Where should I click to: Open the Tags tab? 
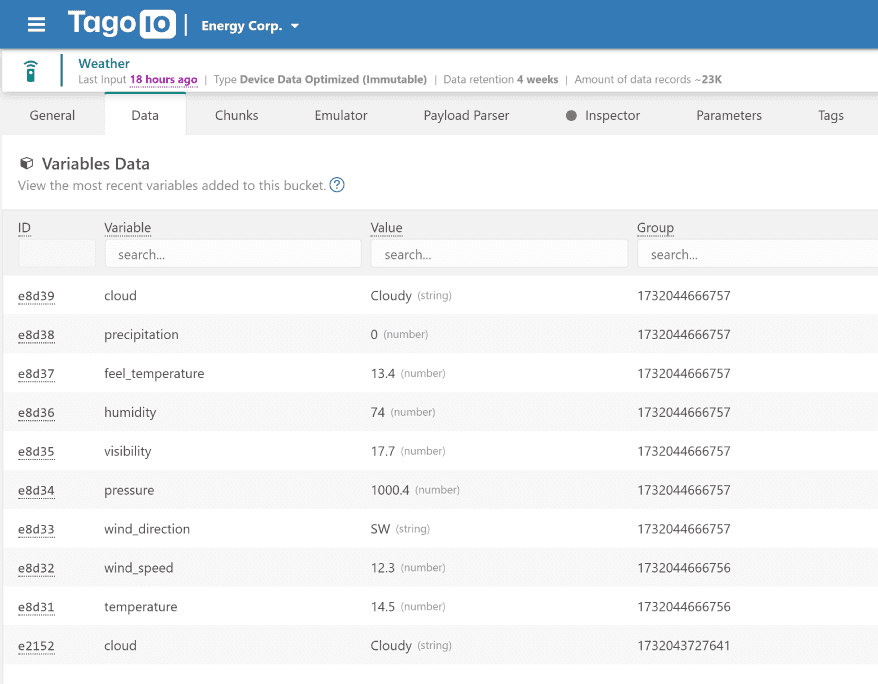click(830, 115)
